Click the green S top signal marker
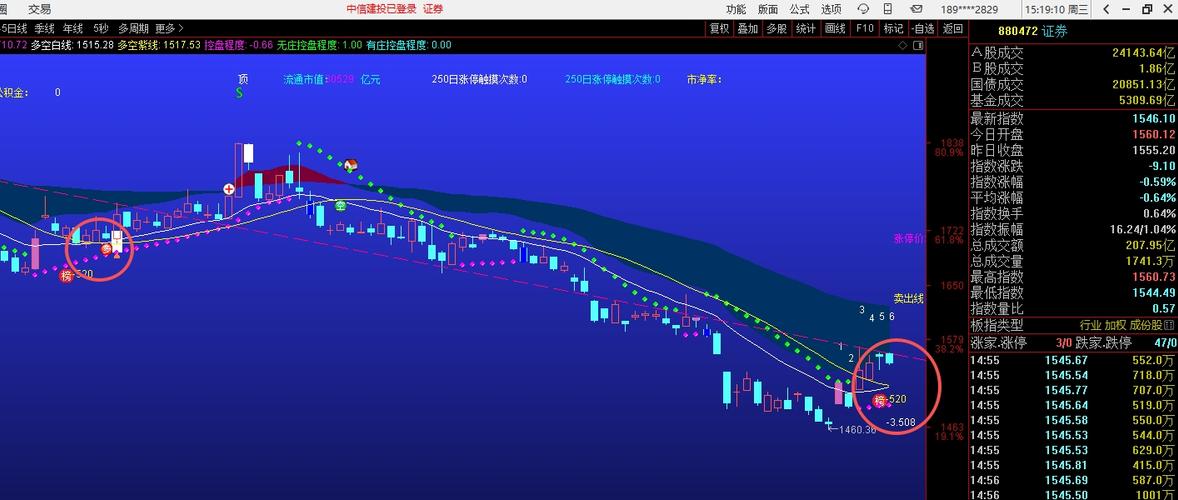1178x500 pixels. (x=239, y=93)
